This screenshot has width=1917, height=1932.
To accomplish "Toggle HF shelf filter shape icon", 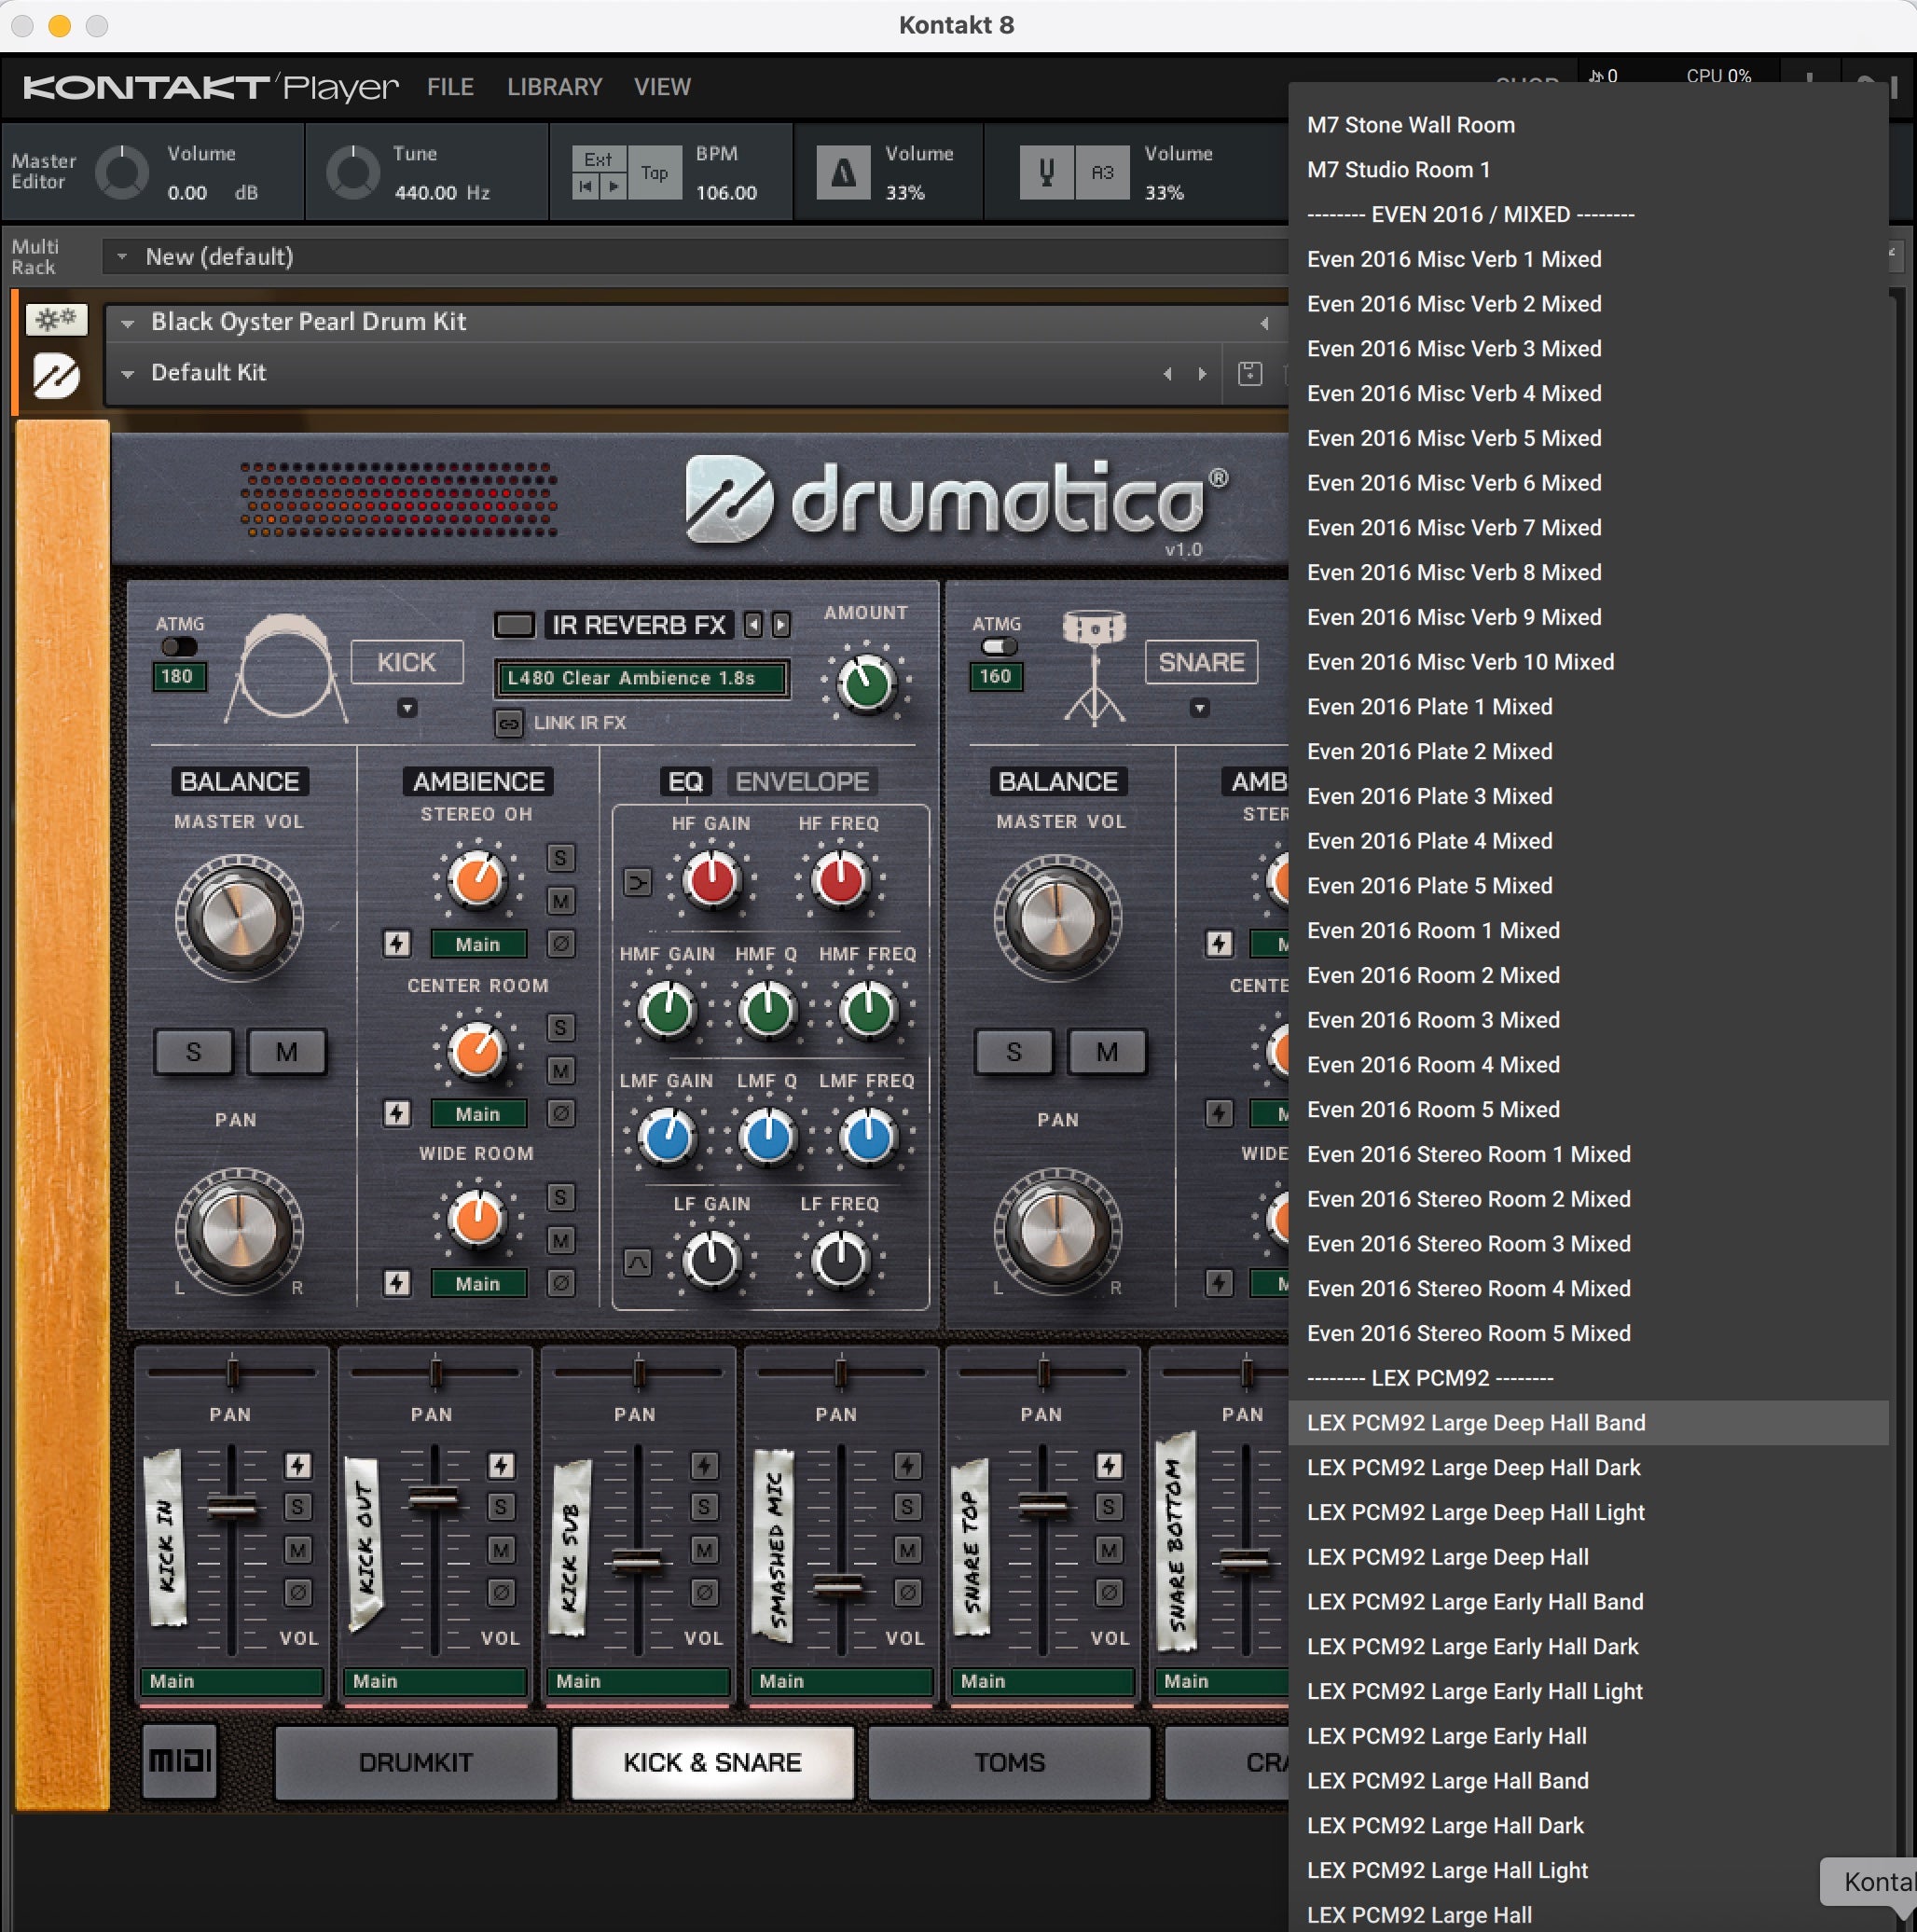I will (x=637, y=882).
